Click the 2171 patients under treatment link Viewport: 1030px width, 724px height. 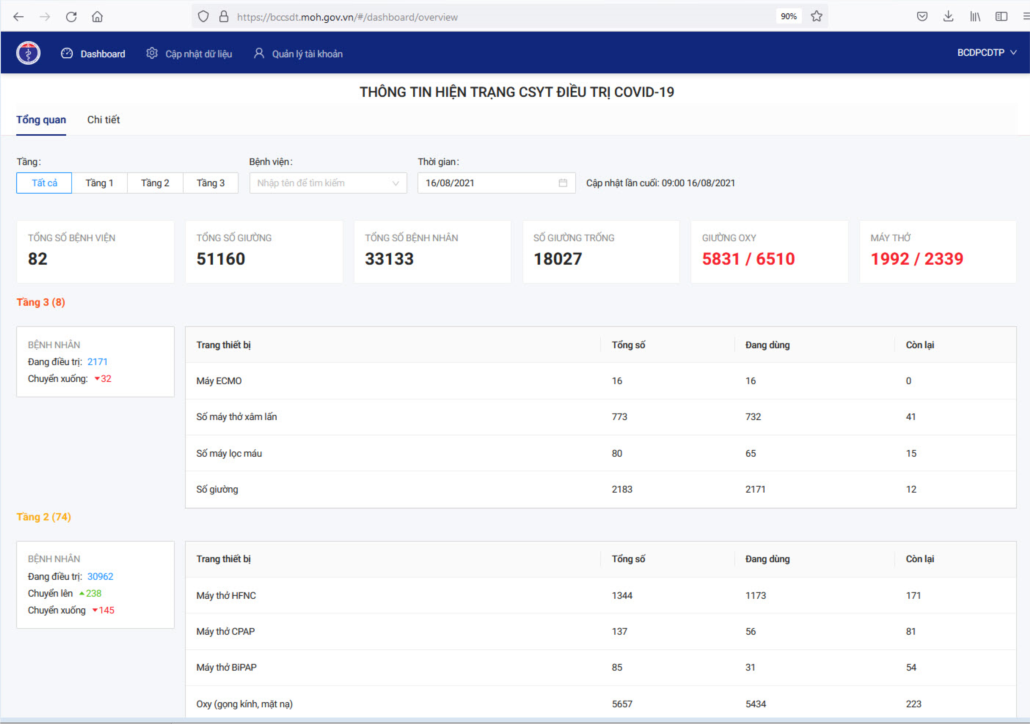point(98,361)
